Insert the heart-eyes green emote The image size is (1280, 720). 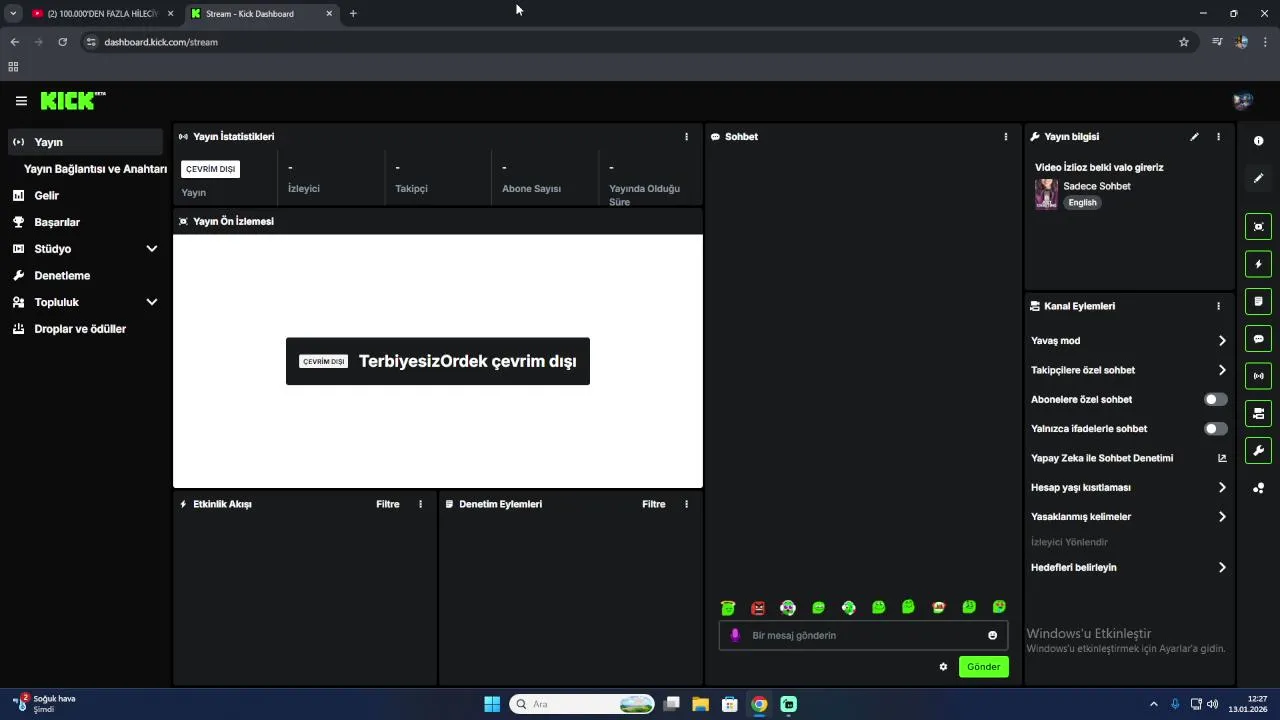998,607
